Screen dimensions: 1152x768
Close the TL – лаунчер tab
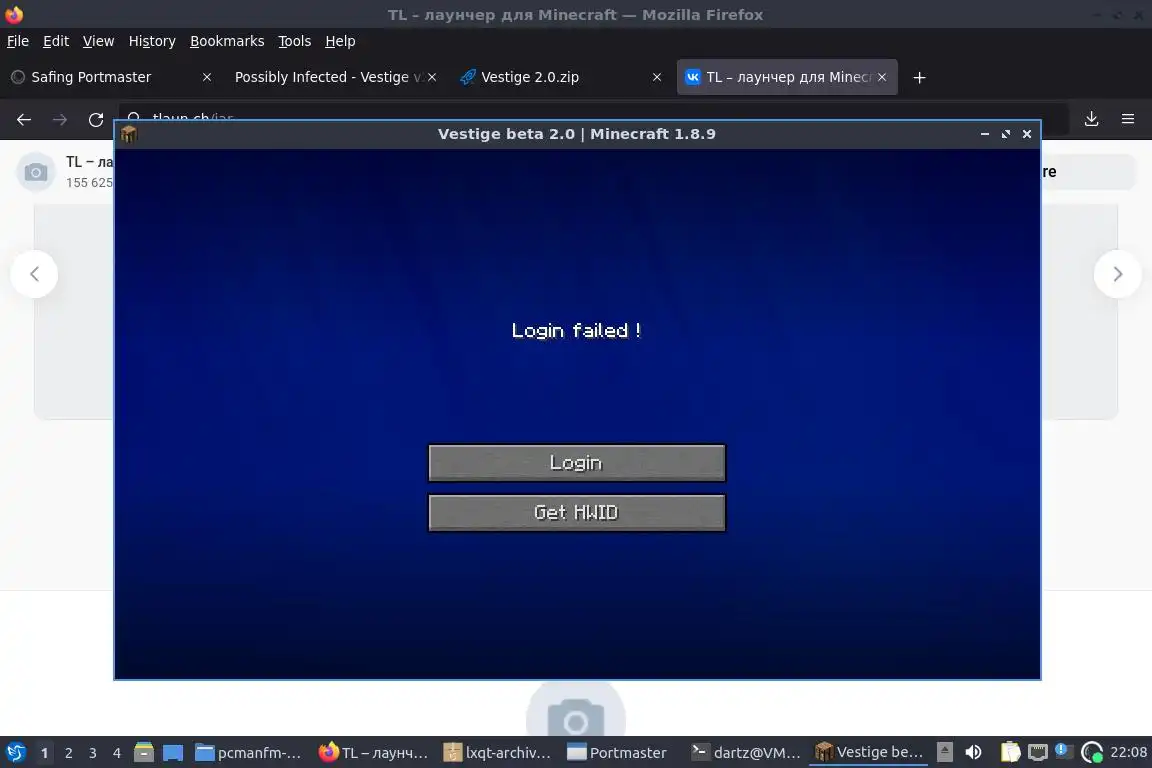click(x=882, y=77)
